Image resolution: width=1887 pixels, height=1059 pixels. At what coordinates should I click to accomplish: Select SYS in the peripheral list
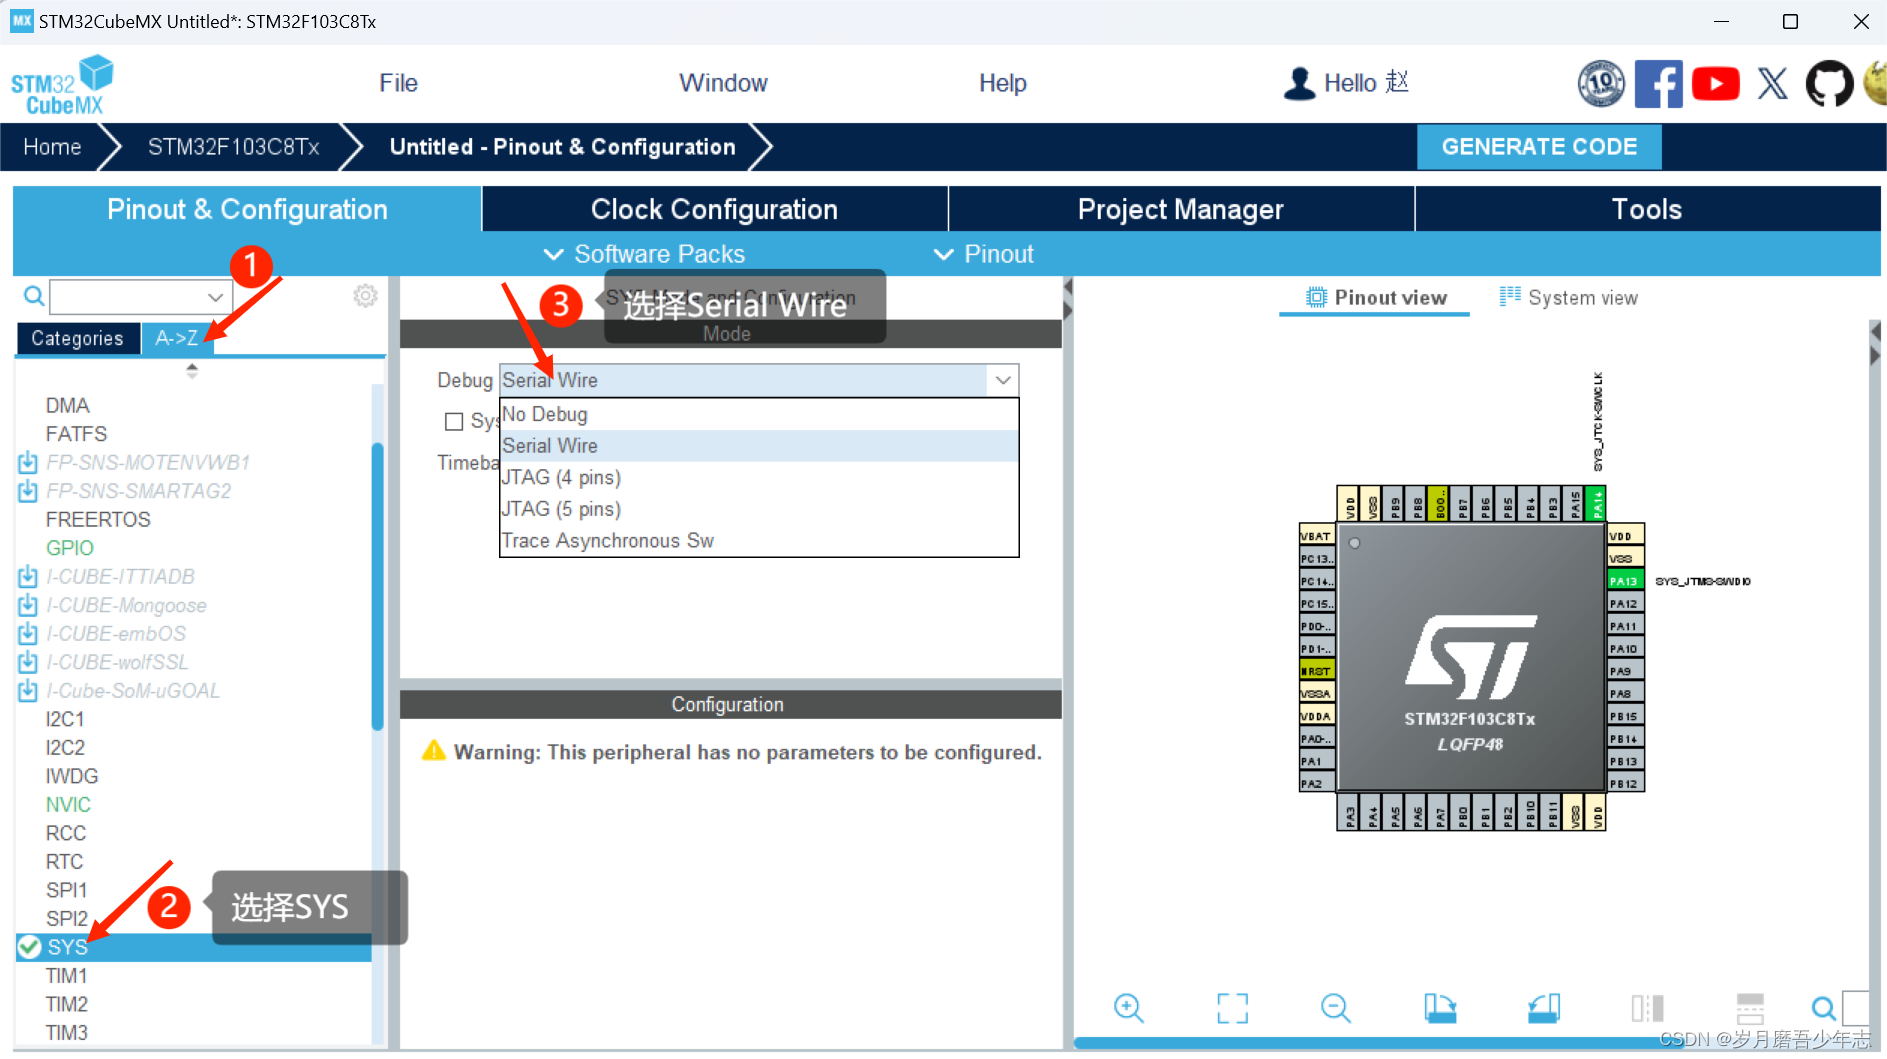tap(194, 947)
